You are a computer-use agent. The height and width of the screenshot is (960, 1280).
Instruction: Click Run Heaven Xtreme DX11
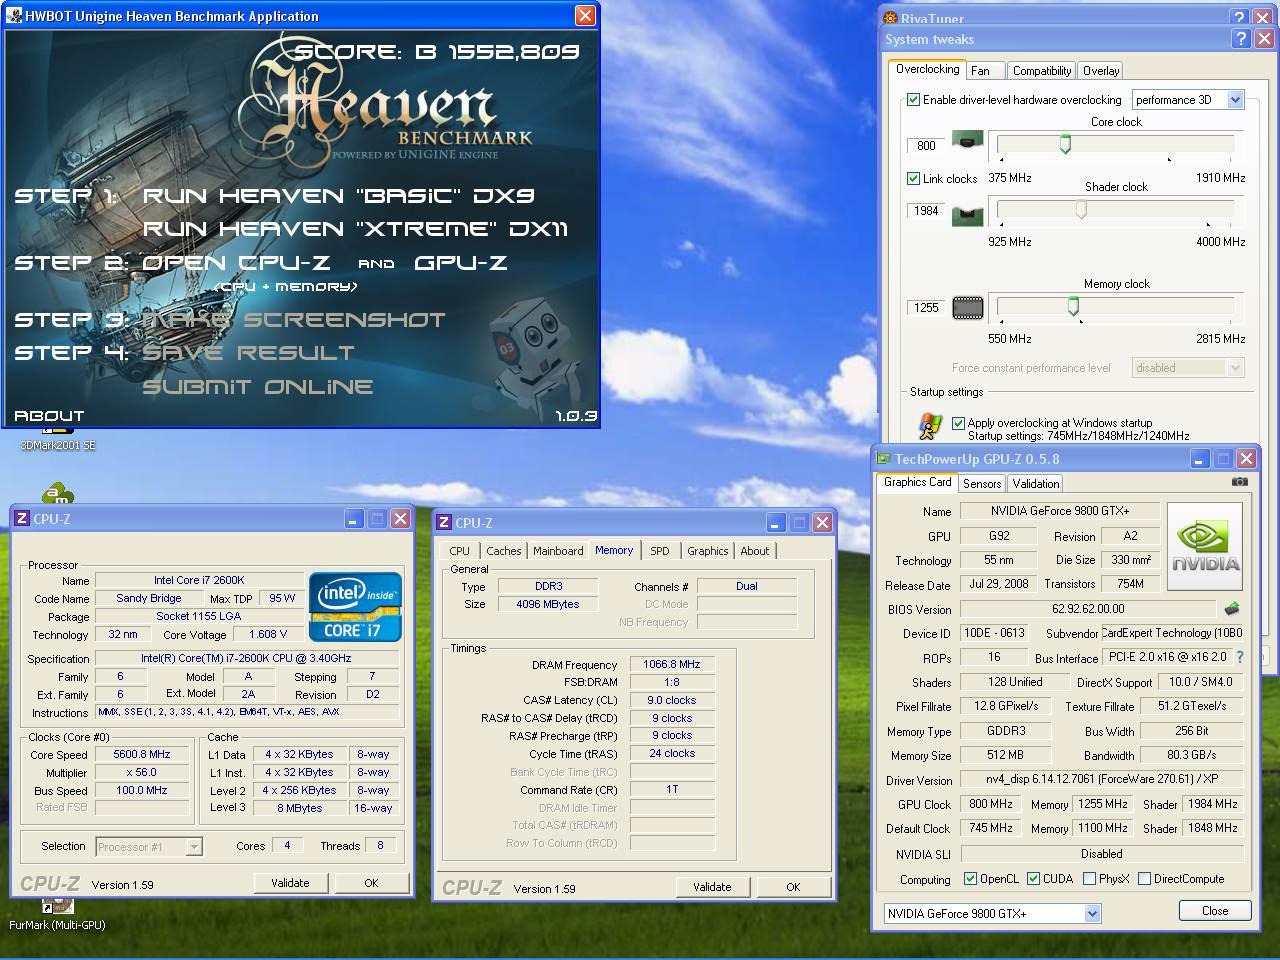pyautogui.click(x=355, y=229)
